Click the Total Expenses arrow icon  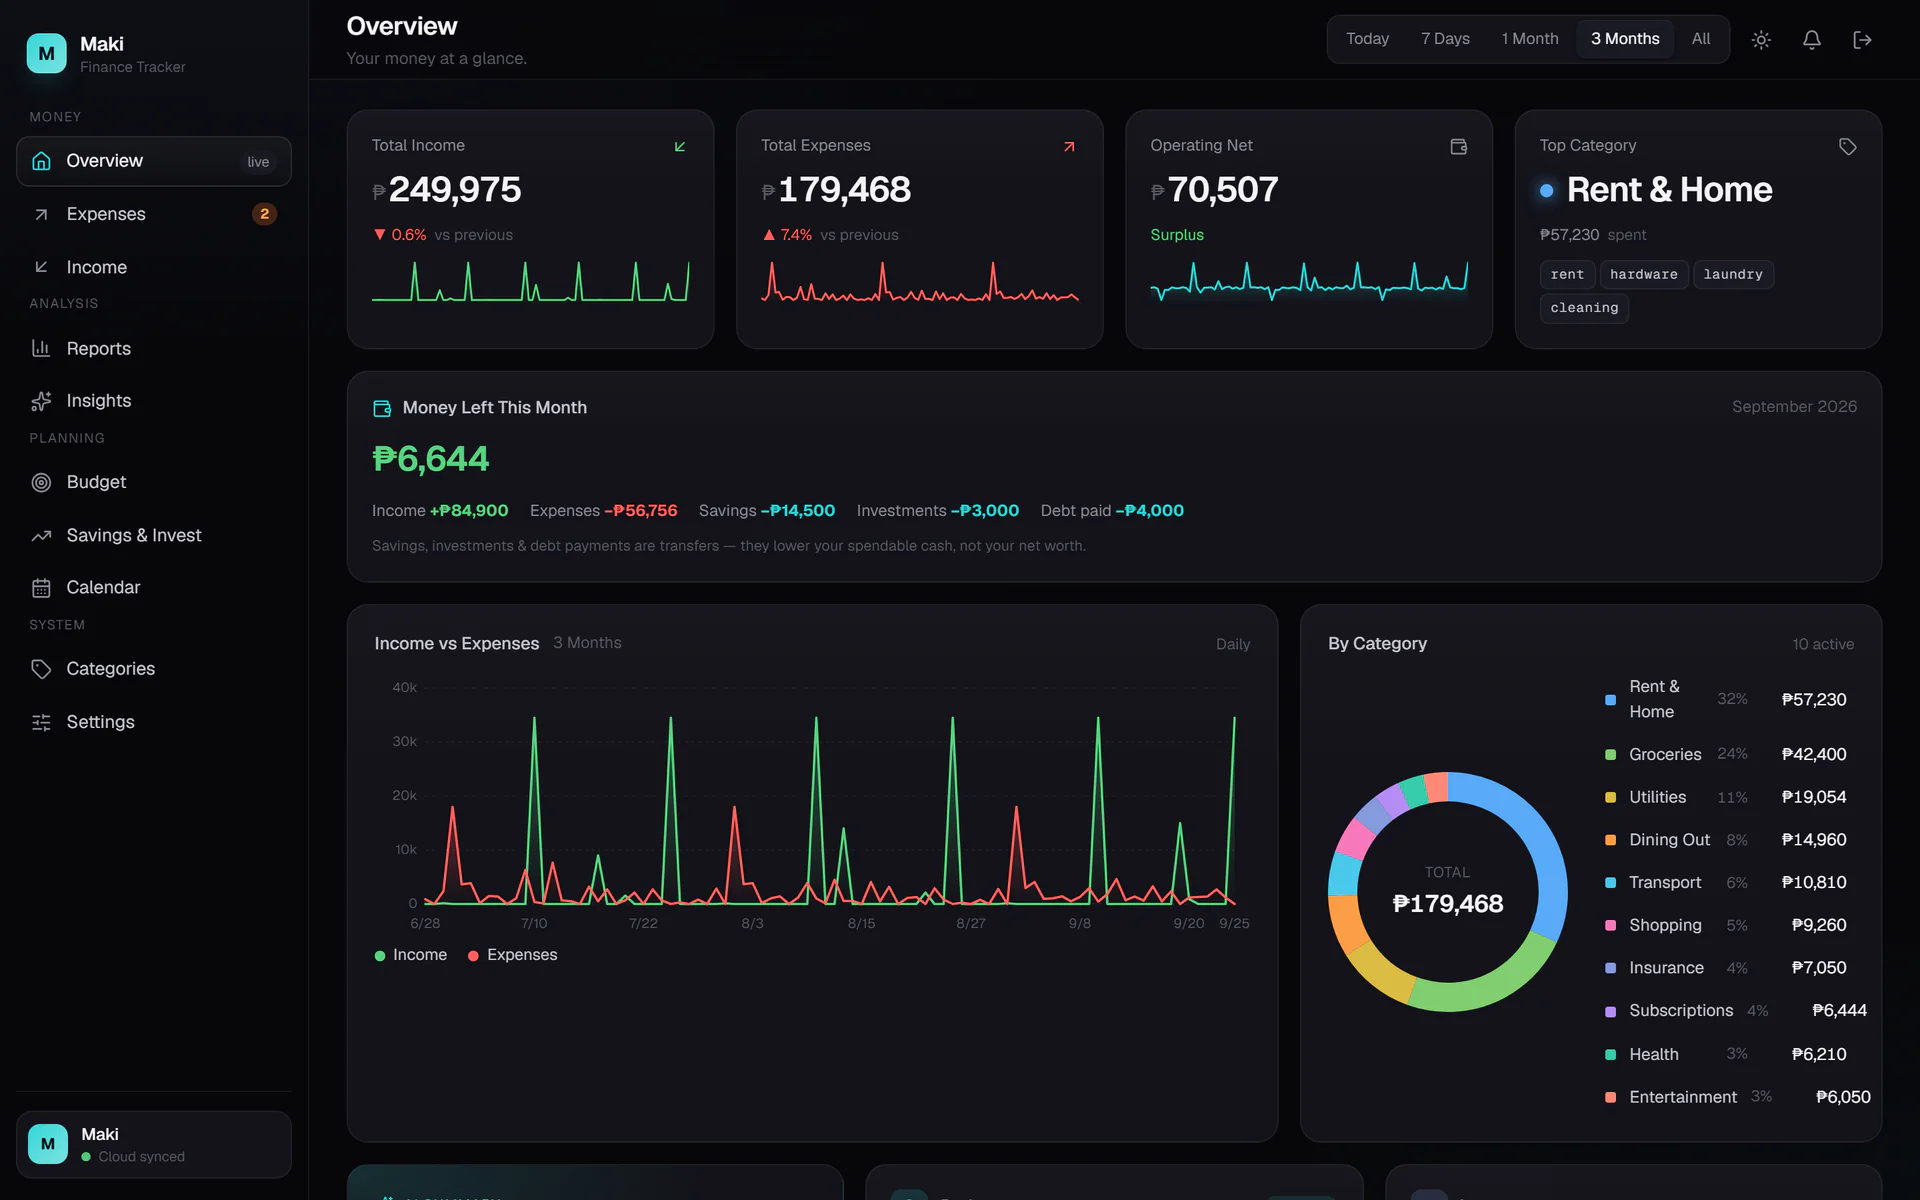(x=1069, y=147)
